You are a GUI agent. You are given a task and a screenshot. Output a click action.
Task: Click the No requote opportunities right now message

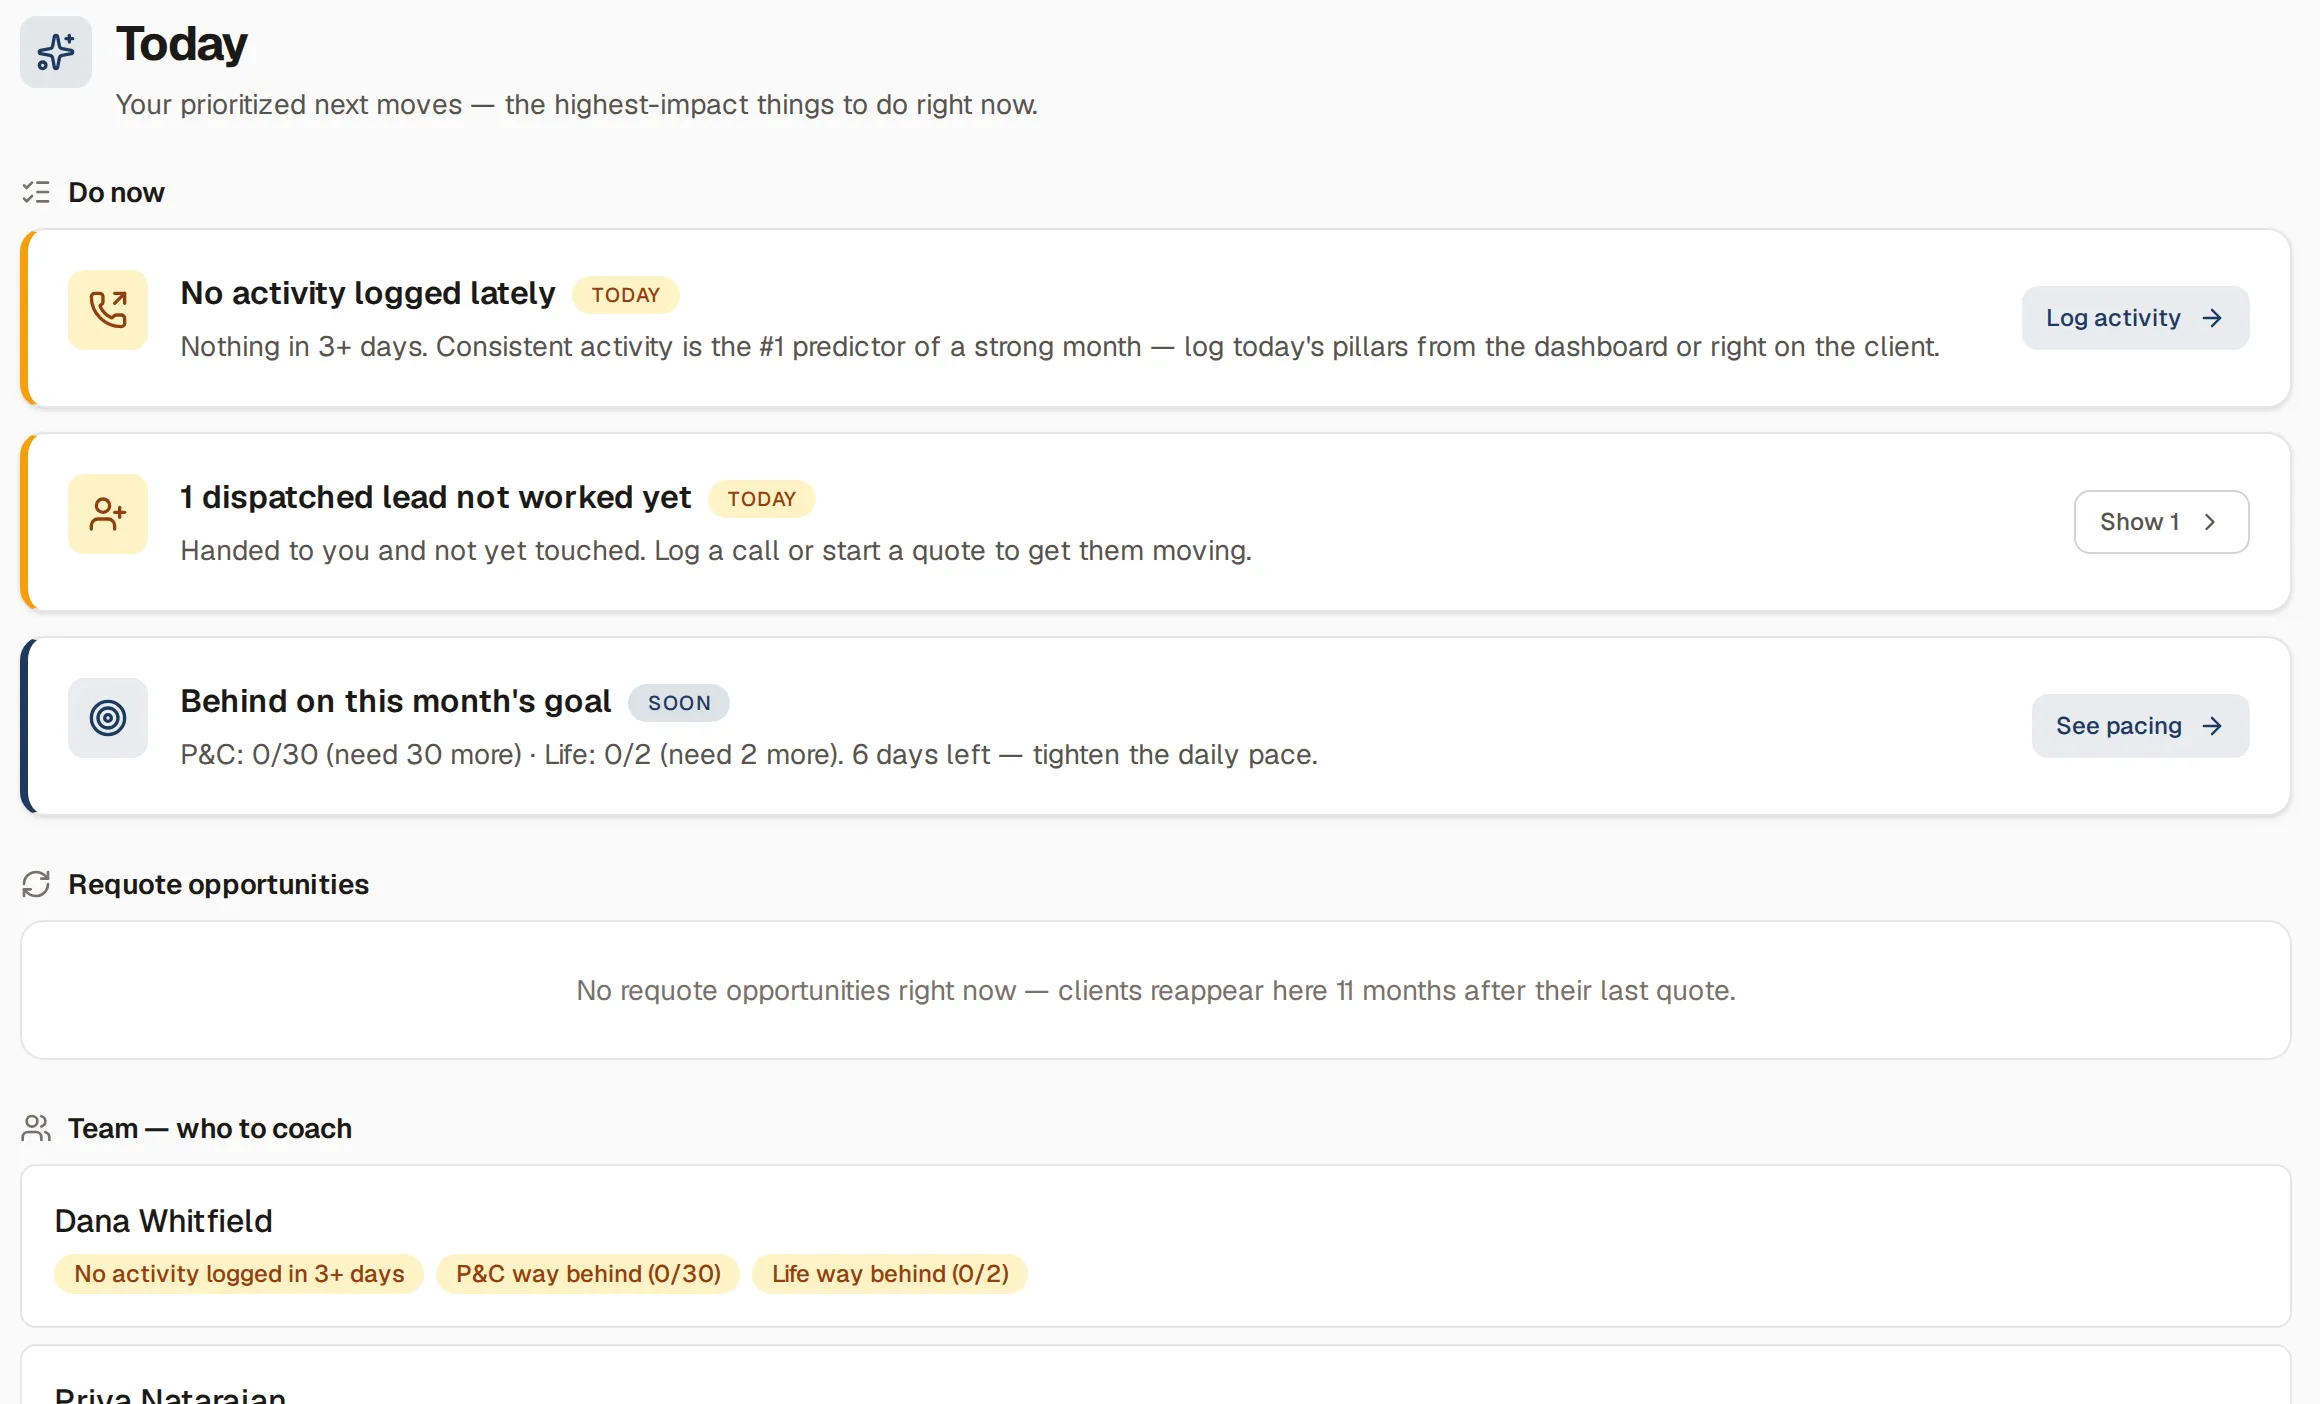[x=1156, y=990]
